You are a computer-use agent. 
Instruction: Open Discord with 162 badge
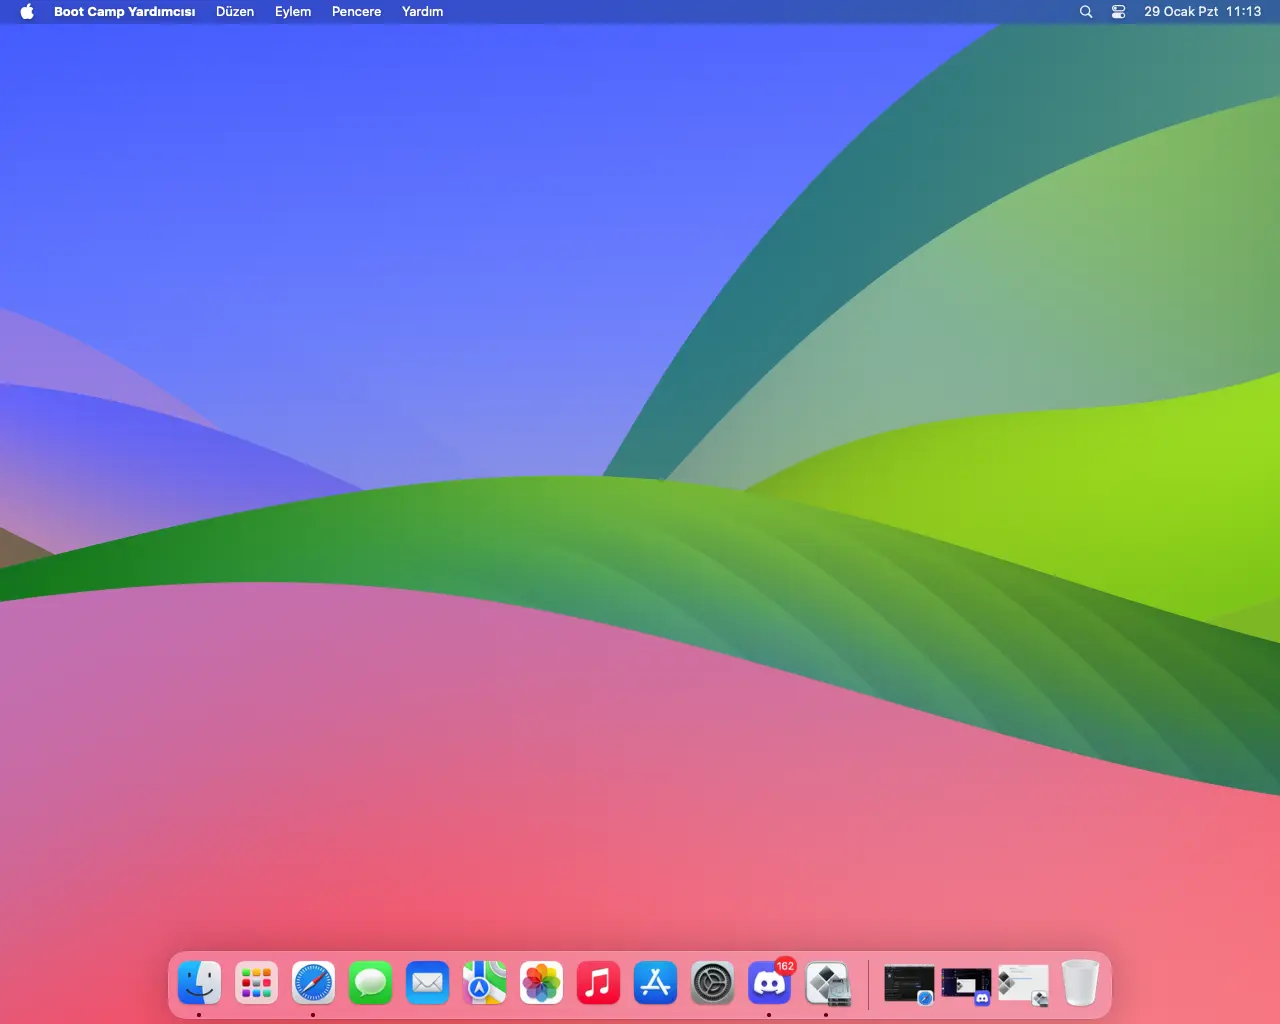point(769,983)
